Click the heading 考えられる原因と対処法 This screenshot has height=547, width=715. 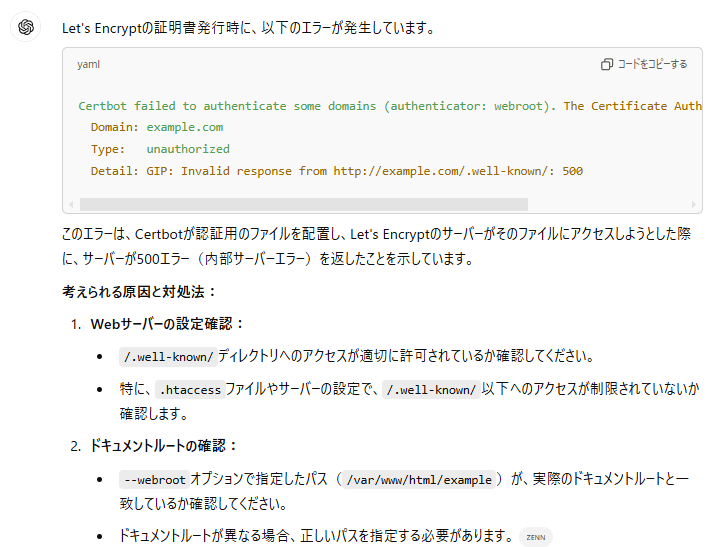[139, 292]
